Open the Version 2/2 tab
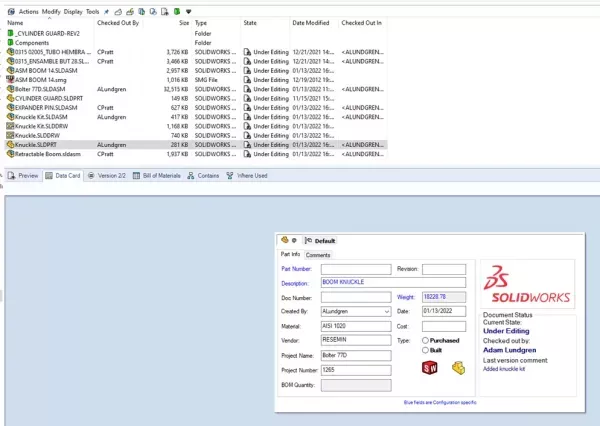 pos(107,176)
